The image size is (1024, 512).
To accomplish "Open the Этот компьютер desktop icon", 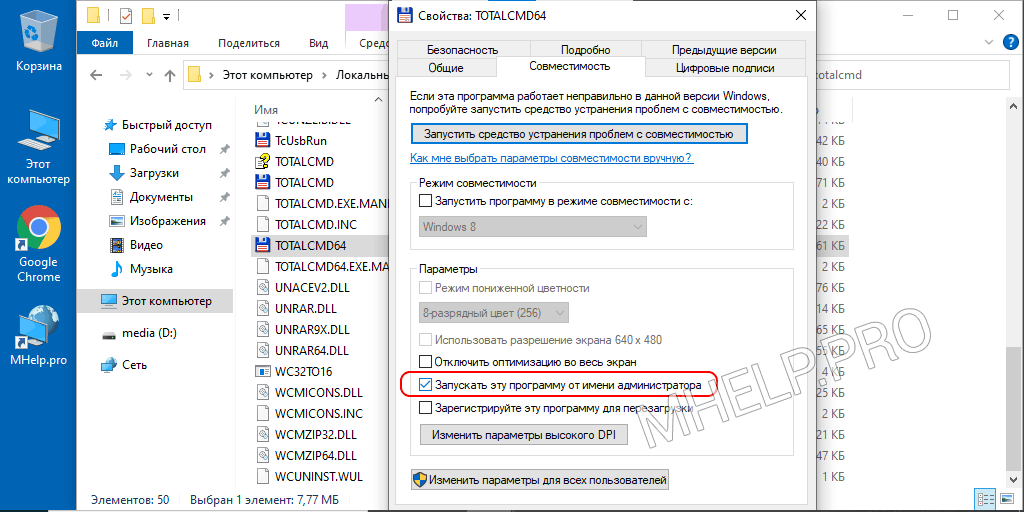I will [40, 147].
